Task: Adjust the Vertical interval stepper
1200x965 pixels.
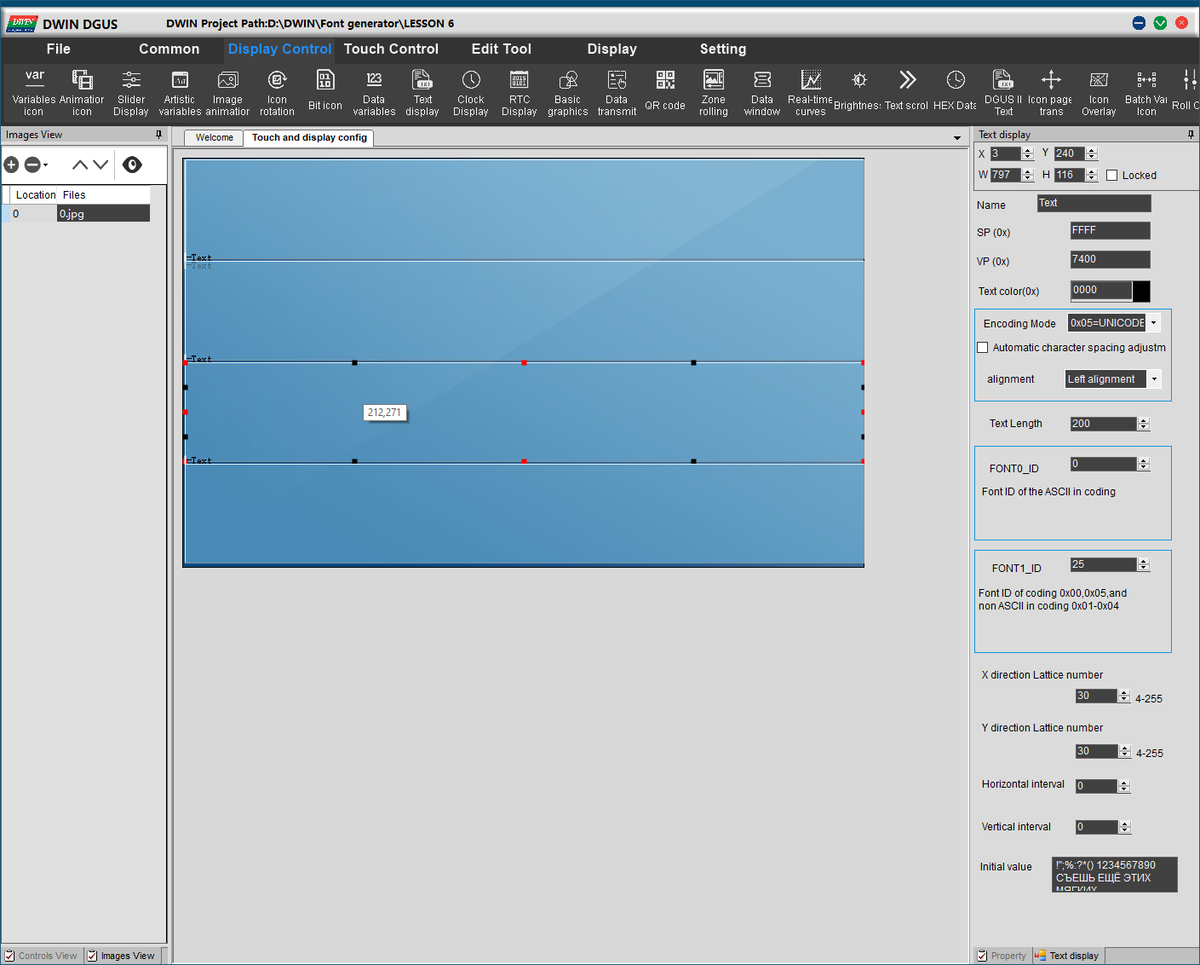Action: 1125,827
